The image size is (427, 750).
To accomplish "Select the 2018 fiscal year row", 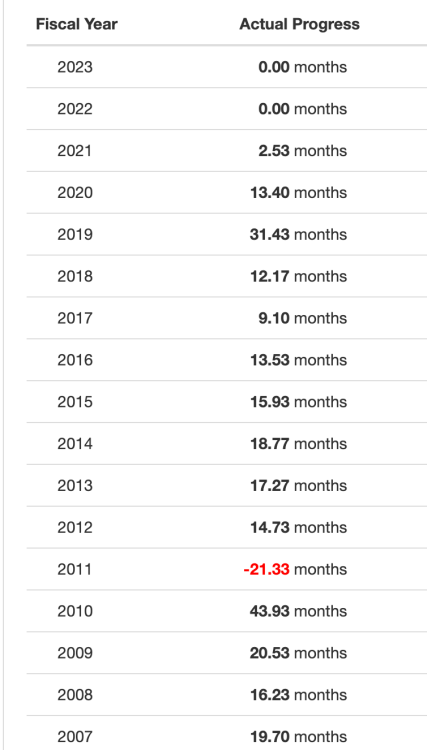I will click(x=227, y=276).
